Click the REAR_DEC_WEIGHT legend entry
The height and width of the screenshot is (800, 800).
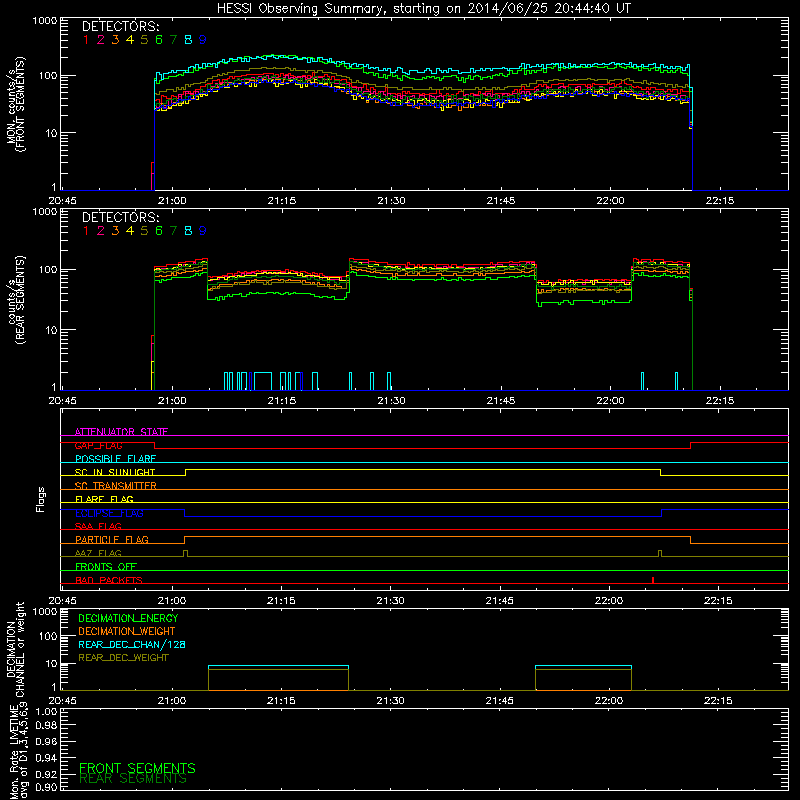tap(123, 658)
